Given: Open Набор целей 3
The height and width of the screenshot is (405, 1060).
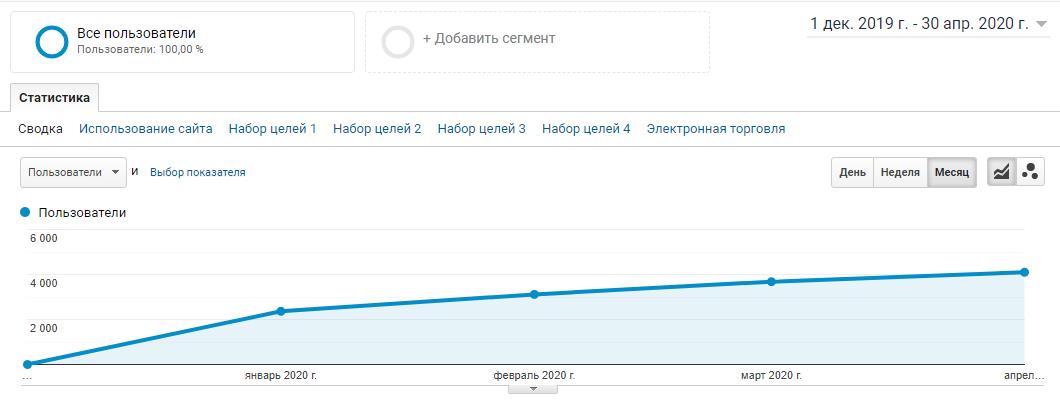Looking at the screenshot, I should tap(481, 129).
